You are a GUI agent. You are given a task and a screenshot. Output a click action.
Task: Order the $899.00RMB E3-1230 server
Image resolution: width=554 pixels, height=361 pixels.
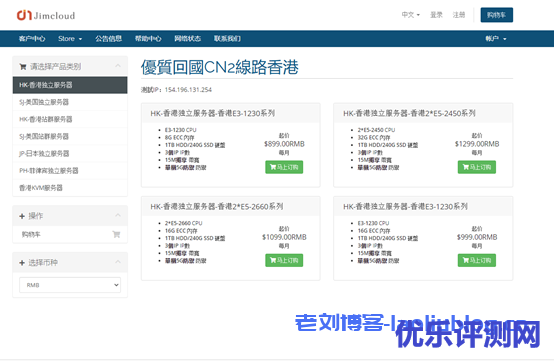click(284, 167)
